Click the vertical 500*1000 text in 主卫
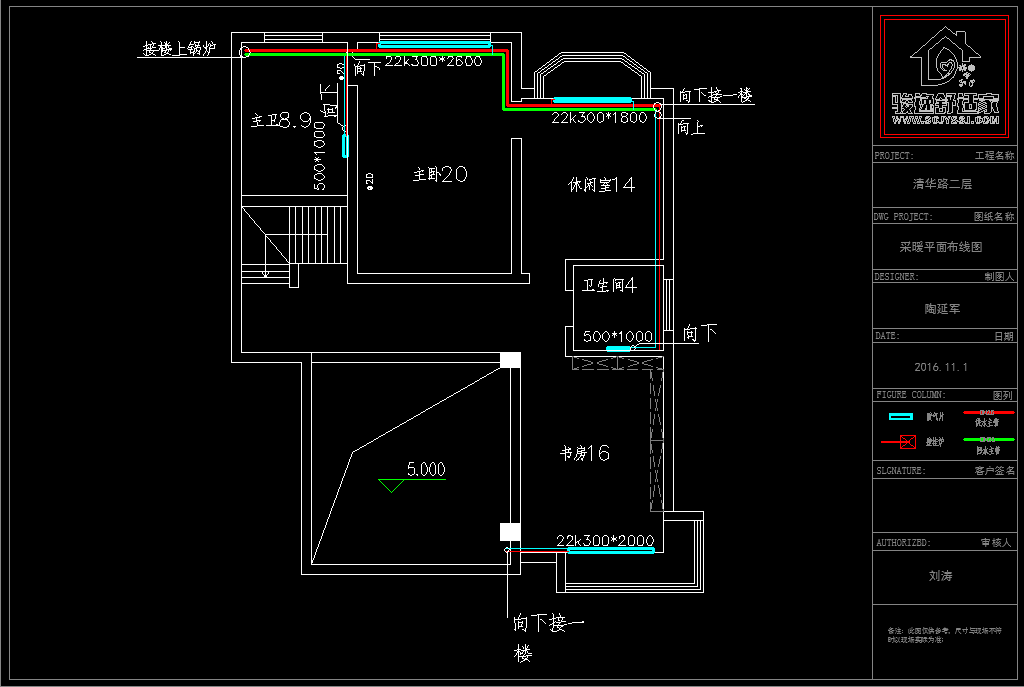The image size is (1024, 687). (x=319, y=156)
